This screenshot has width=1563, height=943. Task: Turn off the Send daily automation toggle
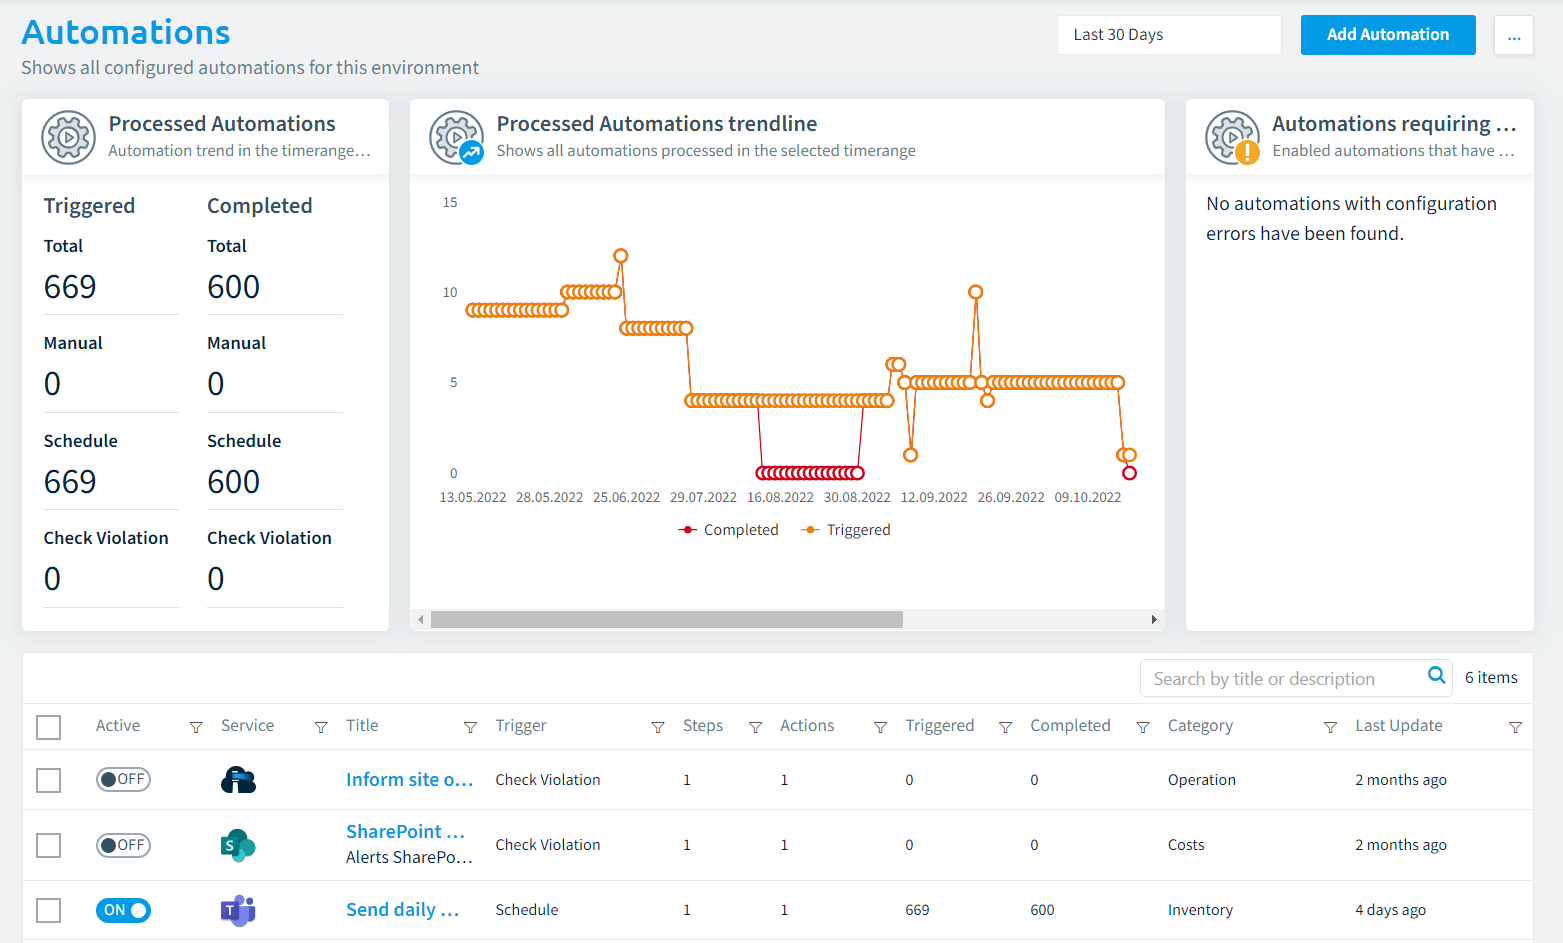pyautogui.click(x=123, y=910)
